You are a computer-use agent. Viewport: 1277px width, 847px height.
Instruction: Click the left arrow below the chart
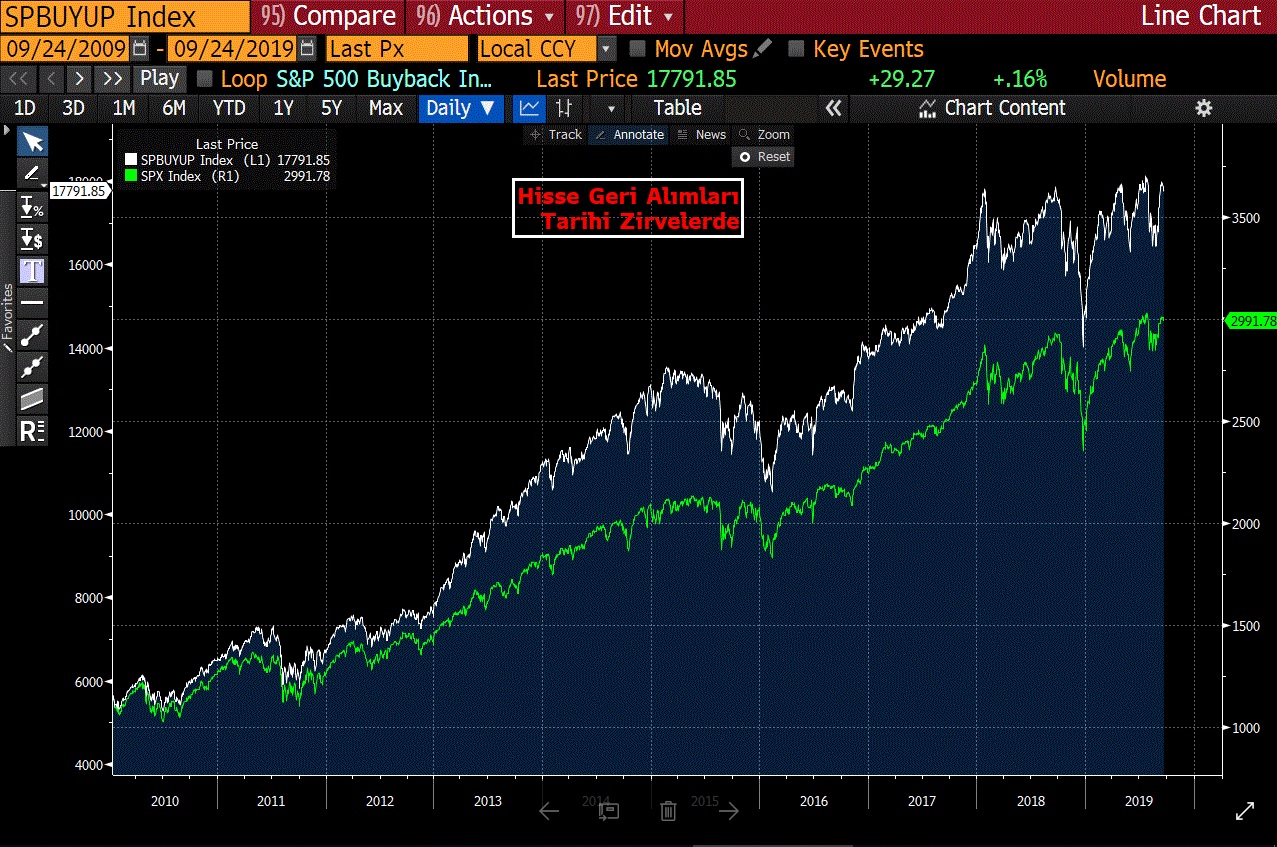[549, 811]
